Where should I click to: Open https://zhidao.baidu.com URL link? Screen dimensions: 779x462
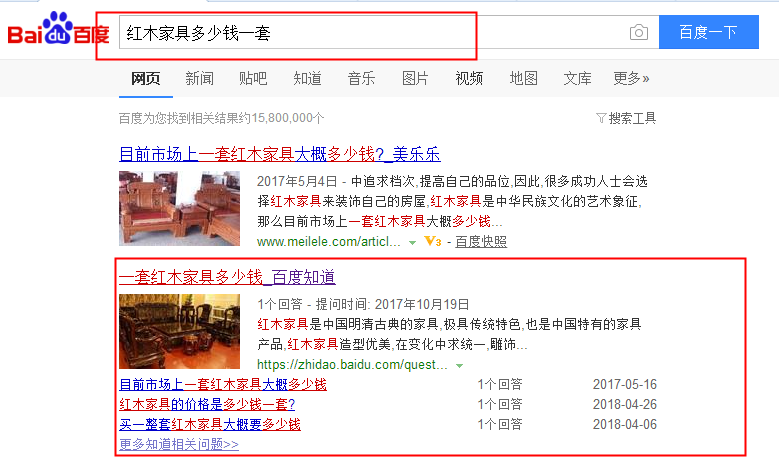[x=352, y=365]
